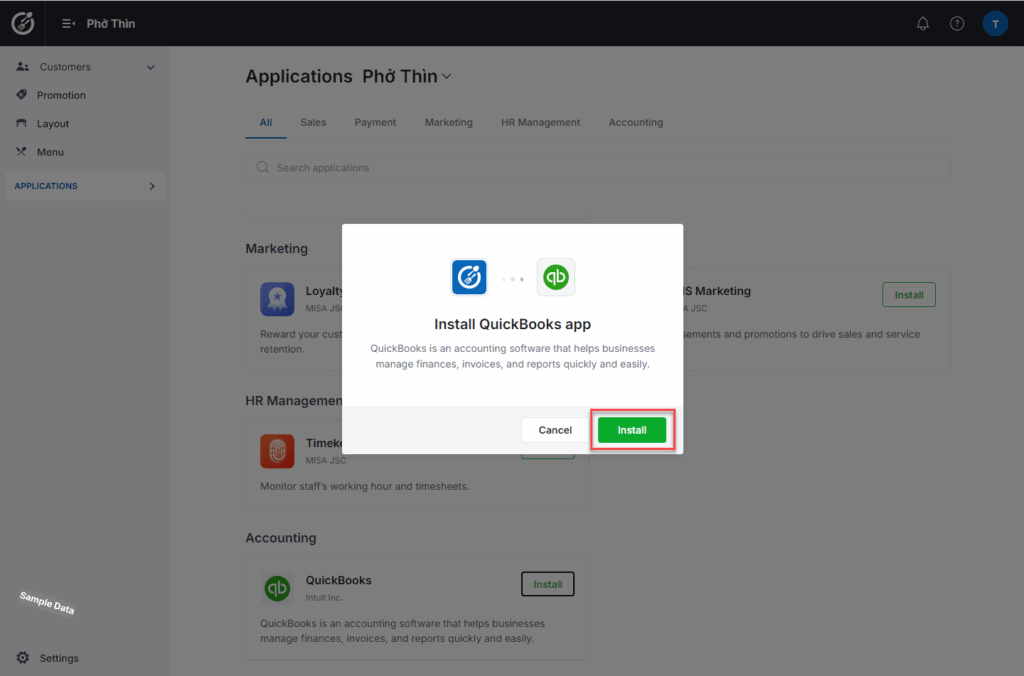
Task: Click the notification bell icon
Action: (x=922, y=24)
